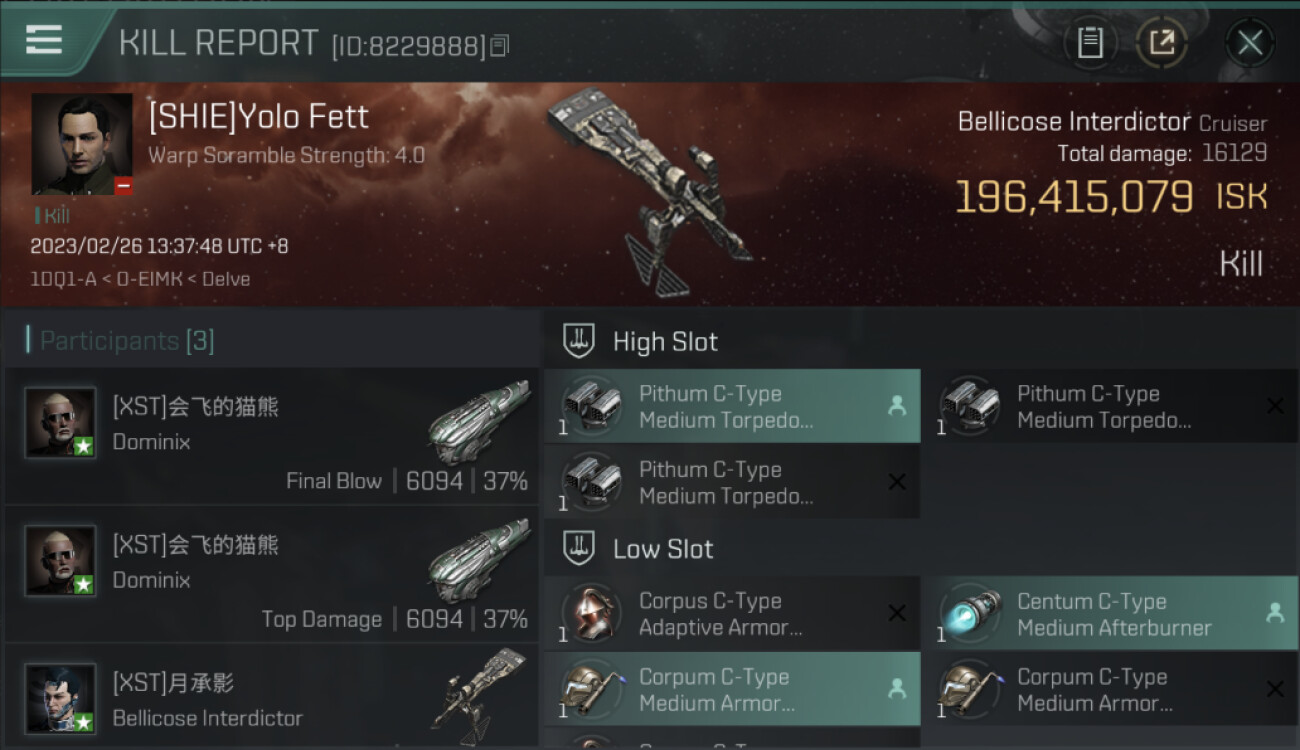
Task: Click the Low Slot shield icon
Action: tap(579, 548)
